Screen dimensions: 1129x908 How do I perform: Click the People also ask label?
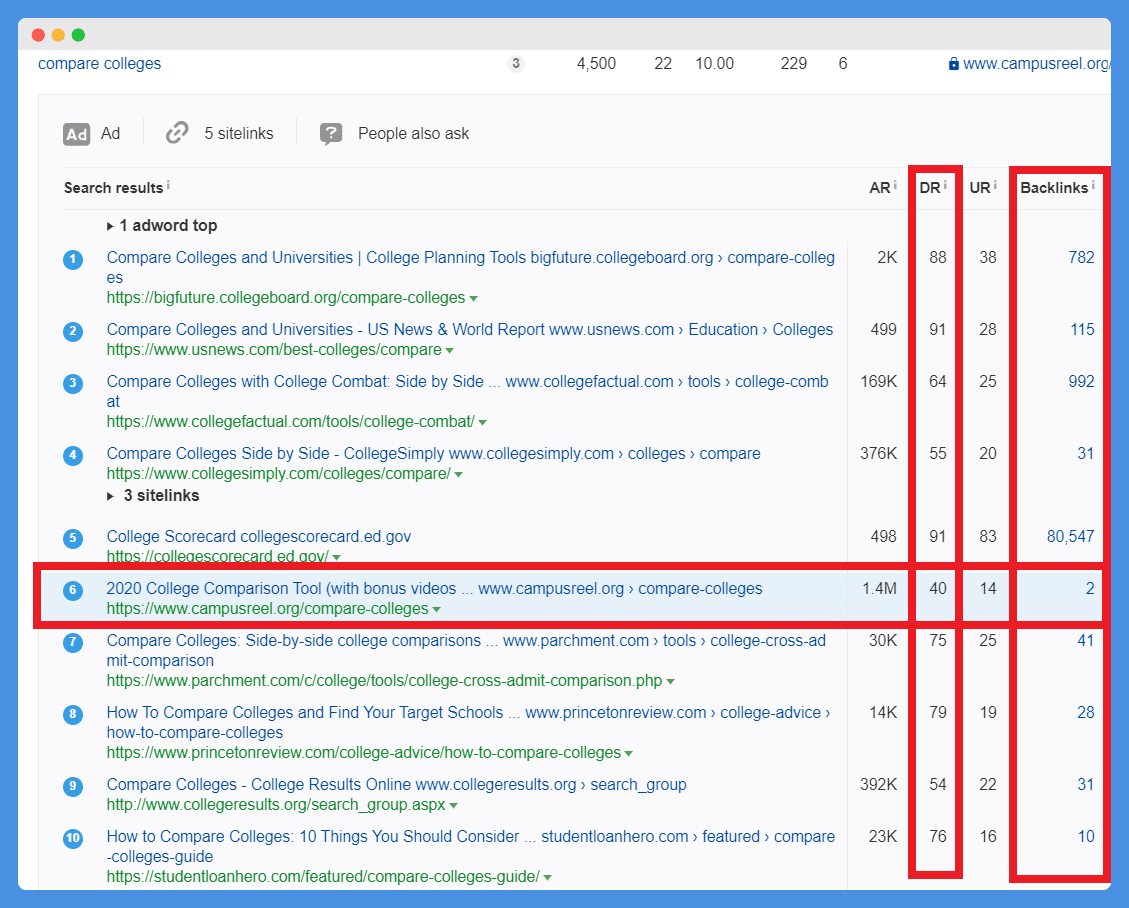click(413, 133)
